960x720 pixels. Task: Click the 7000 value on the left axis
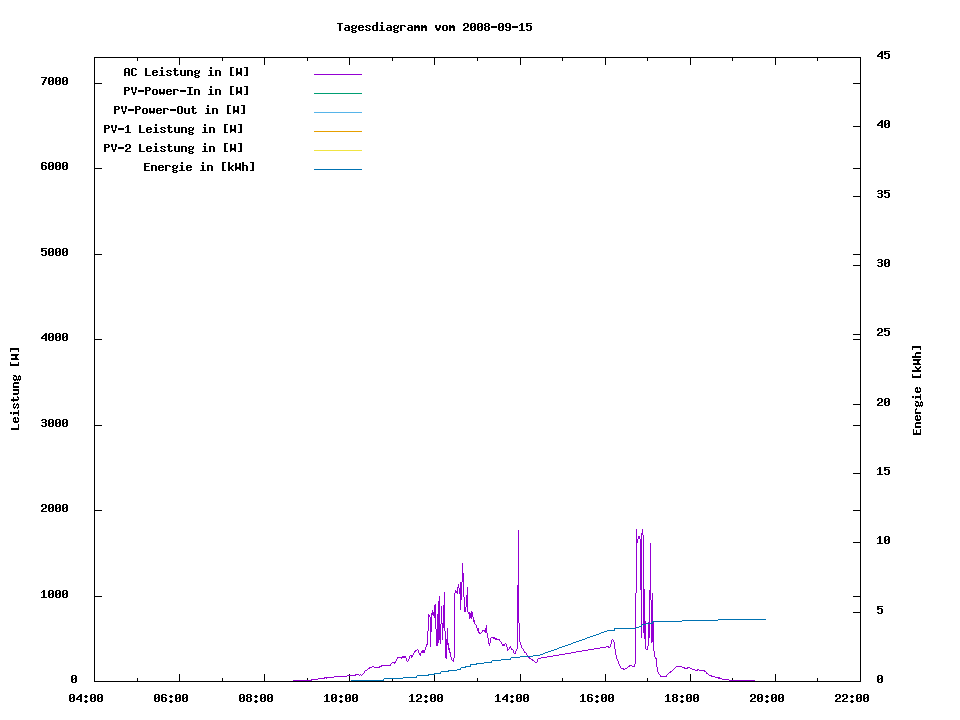click(x=54, y=81)
